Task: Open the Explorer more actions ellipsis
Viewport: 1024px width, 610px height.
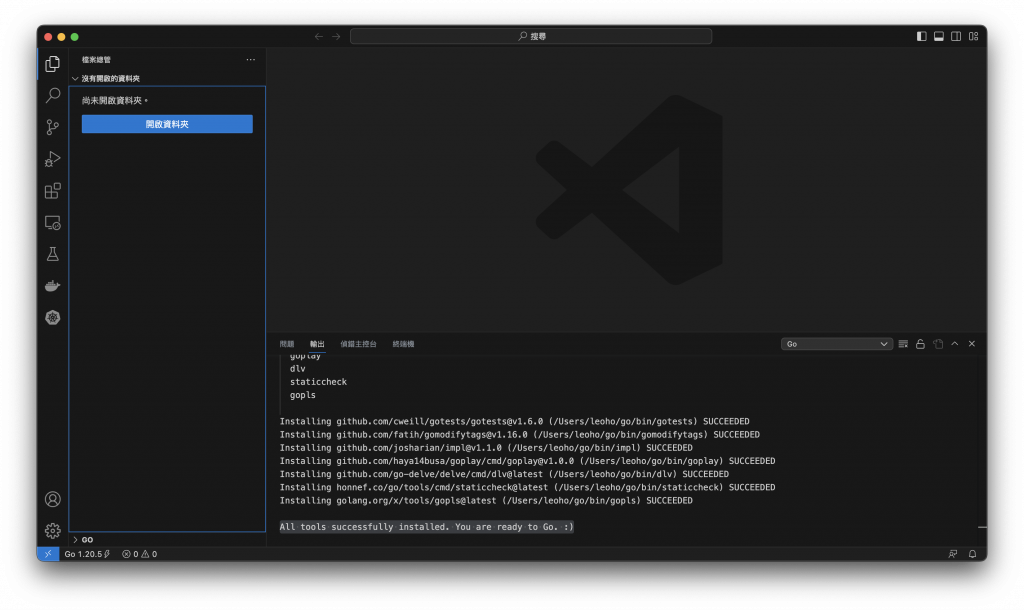Action: (x=251, y=59)
